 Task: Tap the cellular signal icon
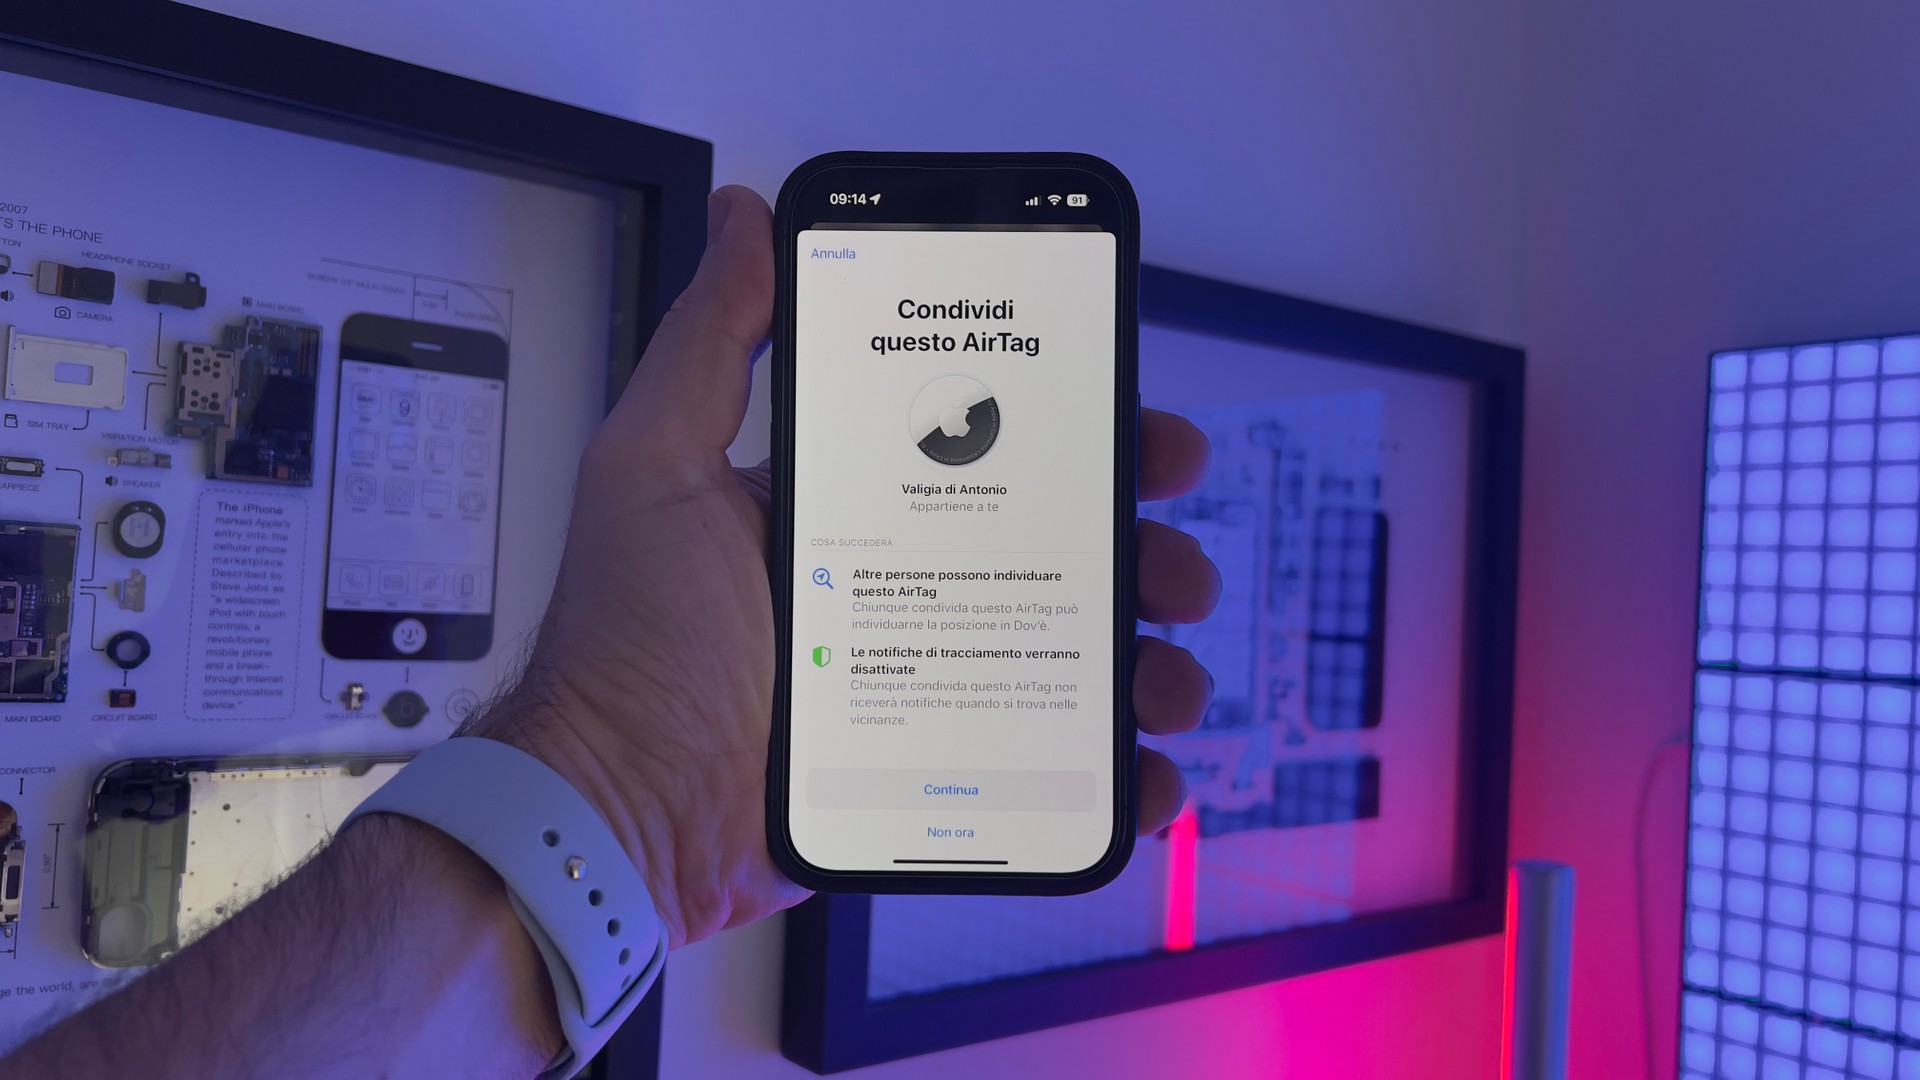[x=1027, y=199]
